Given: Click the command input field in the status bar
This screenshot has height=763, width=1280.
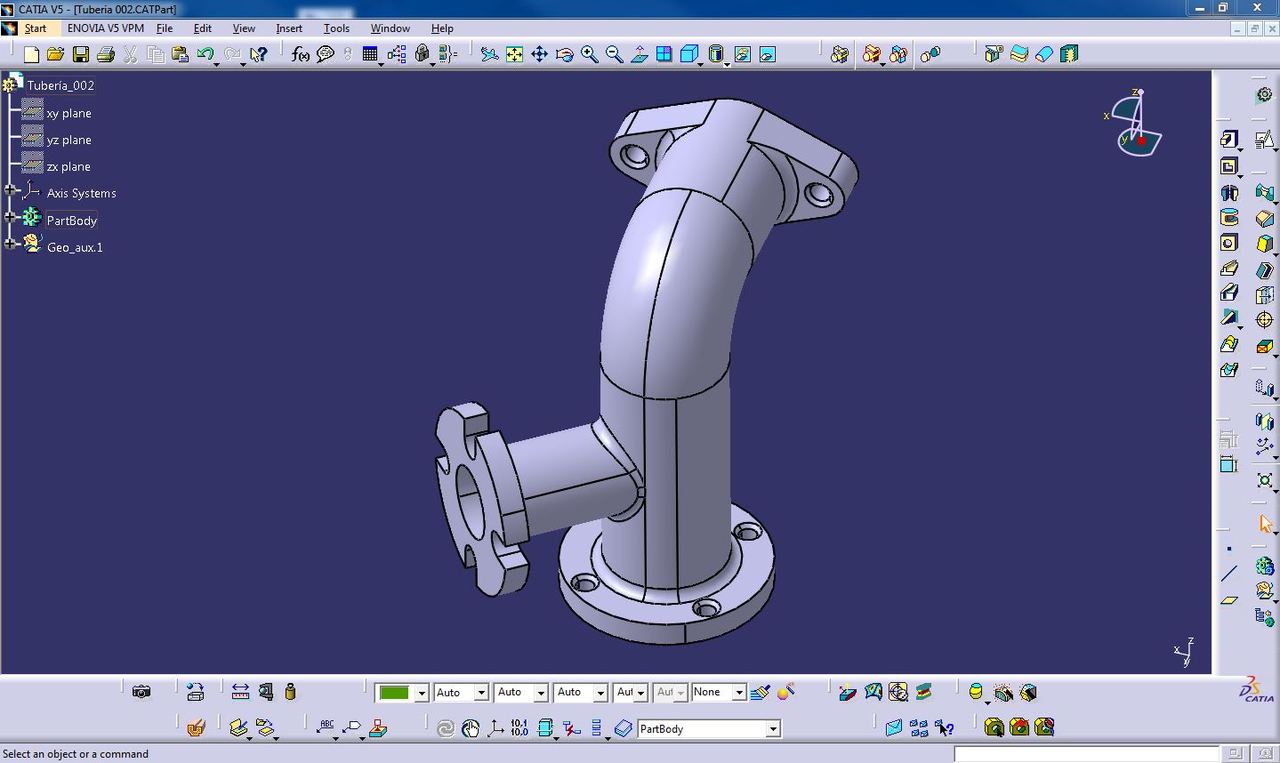Looking at the screenshot, I should 1087,754.
